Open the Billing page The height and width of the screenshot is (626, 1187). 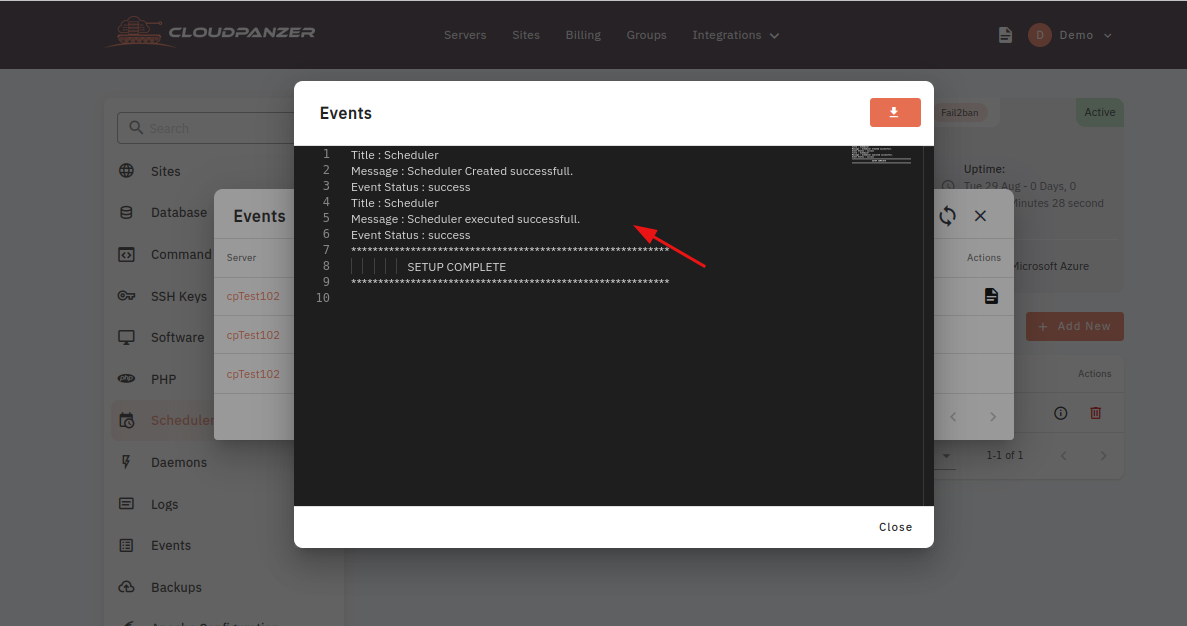click(x=583, y=35)
